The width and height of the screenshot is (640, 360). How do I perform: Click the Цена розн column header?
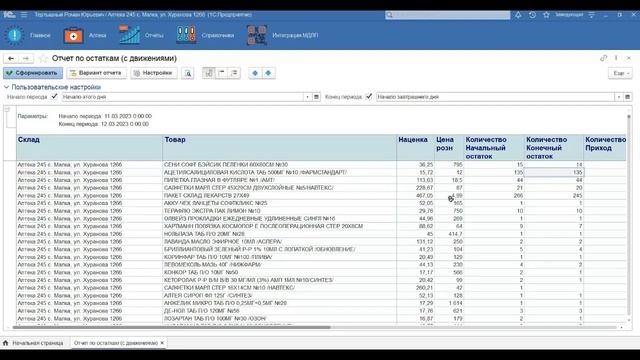pyautogui.click(x=449, y=148)
